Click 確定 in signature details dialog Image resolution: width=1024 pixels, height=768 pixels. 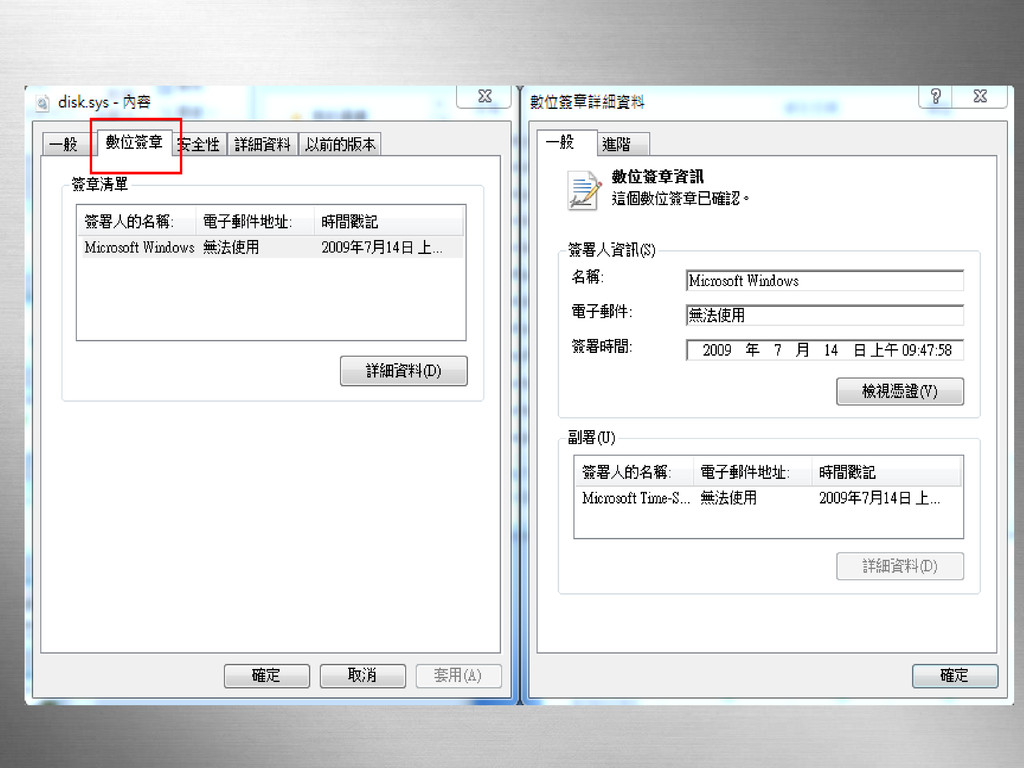(x=955, y=675)
